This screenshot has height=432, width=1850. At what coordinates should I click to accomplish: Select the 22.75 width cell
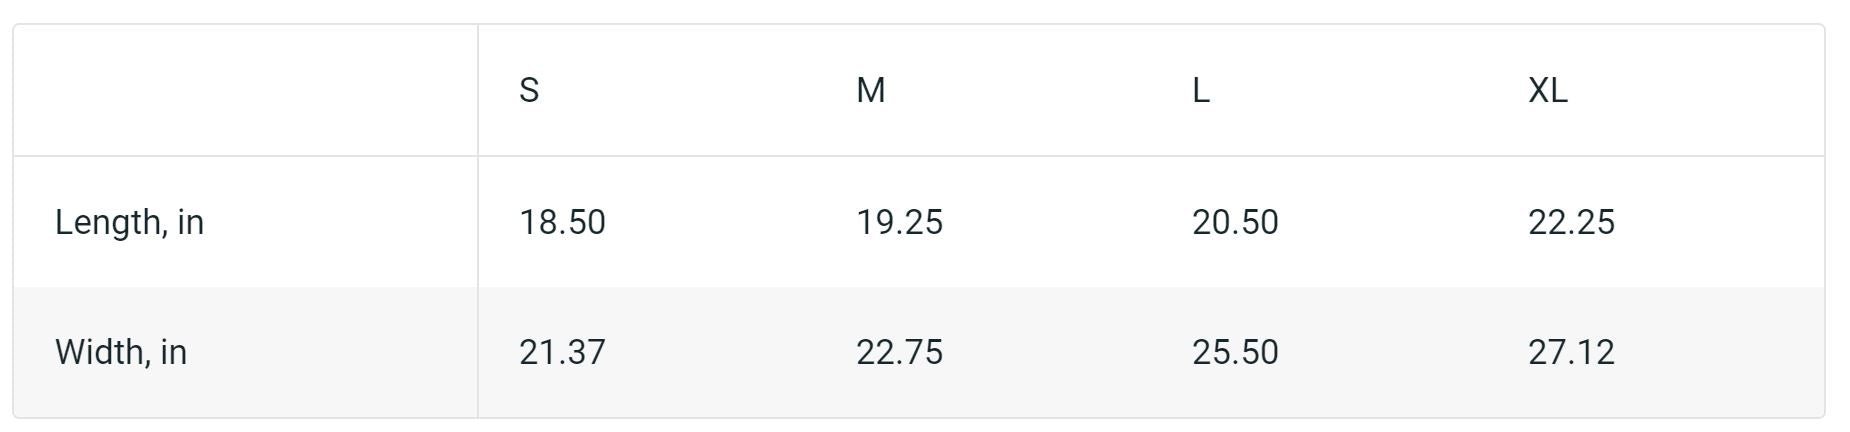point(899,352)
